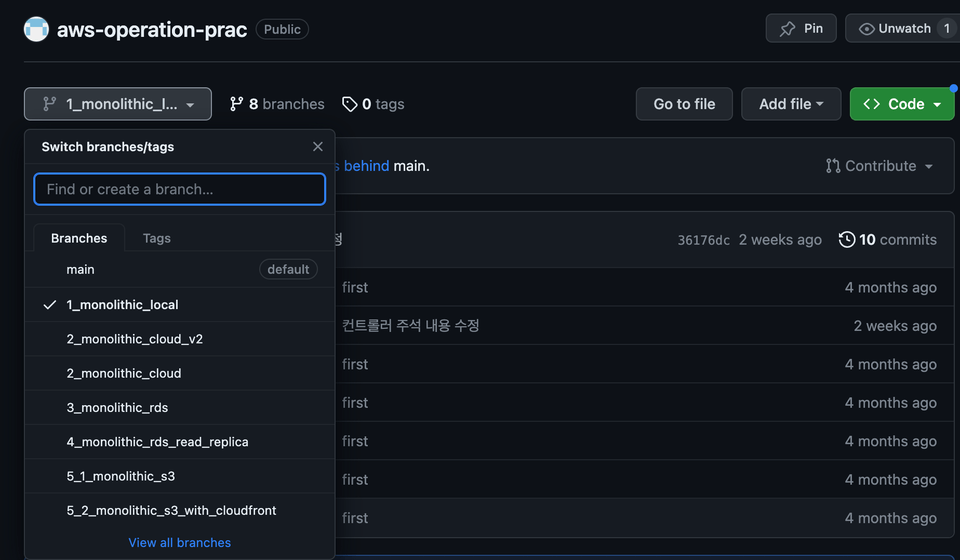Click the branch icon beside 8 branches
The width and height of the screenshot is (960, 560).
[x=236, y=104]
